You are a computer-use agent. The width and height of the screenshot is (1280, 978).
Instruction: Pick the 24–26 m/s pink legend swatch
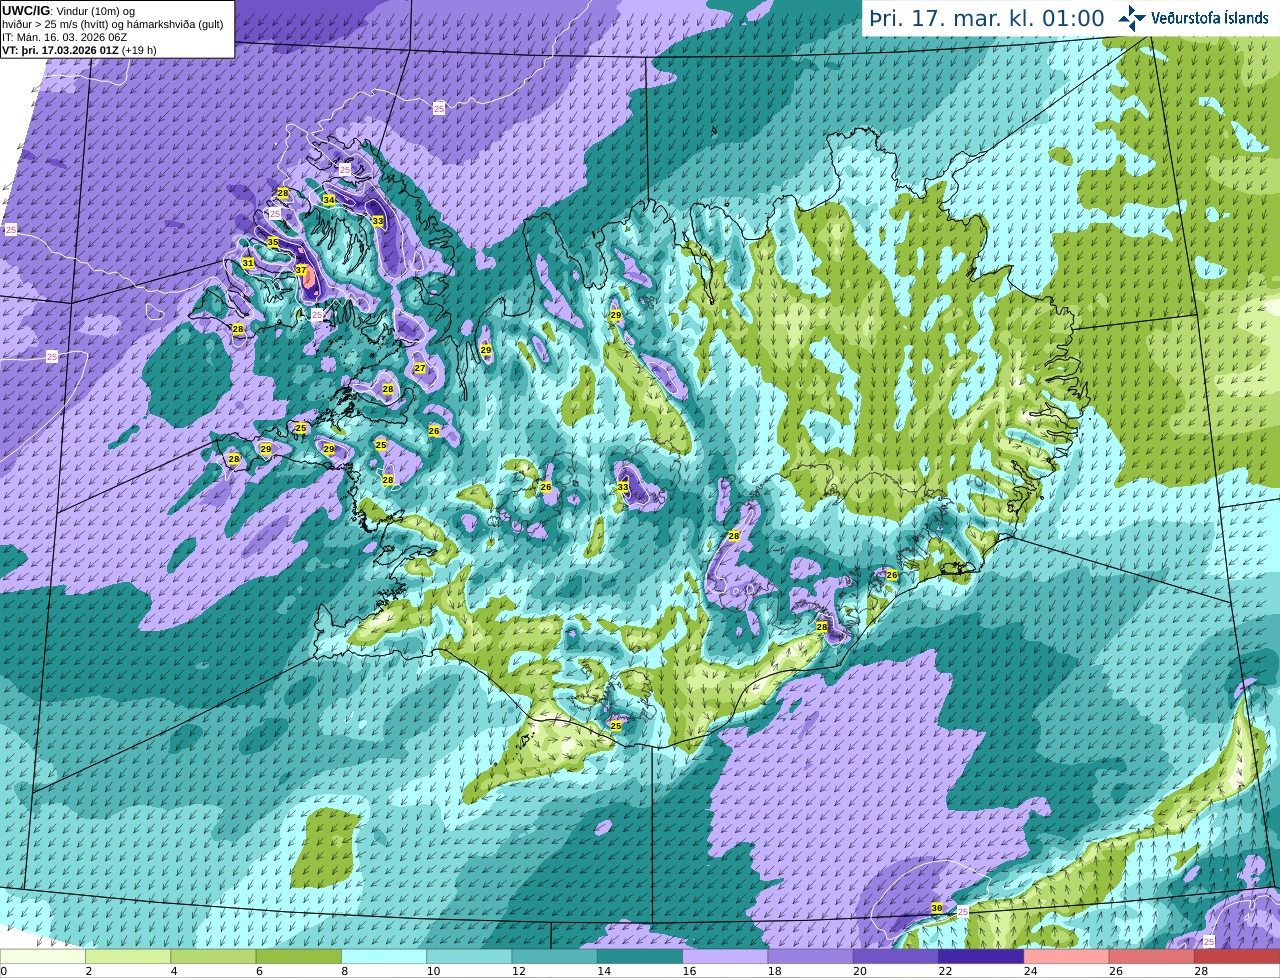1067,957
